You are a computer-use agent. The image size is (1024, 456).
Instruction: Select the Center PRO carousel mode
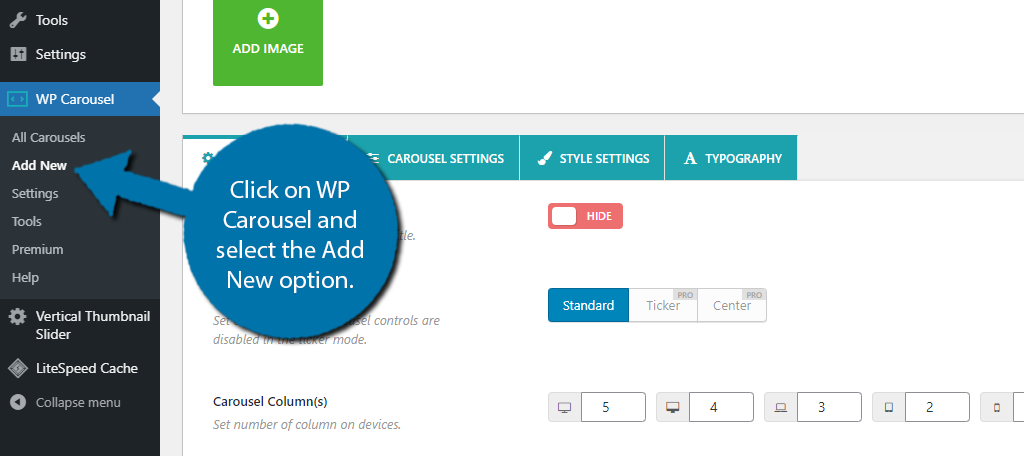[x=732, y=305]
